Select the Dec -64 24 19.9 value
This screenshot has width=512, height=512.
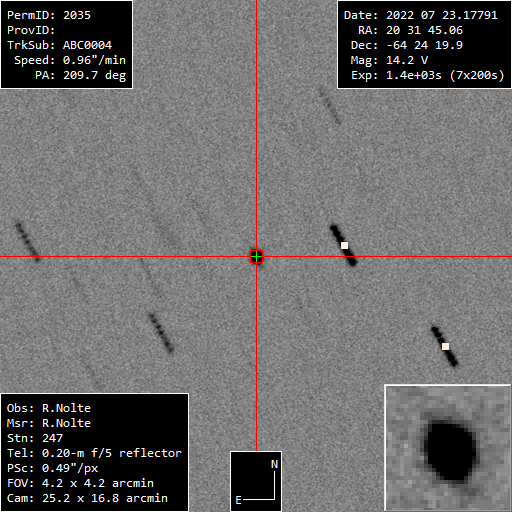[407, 45]
